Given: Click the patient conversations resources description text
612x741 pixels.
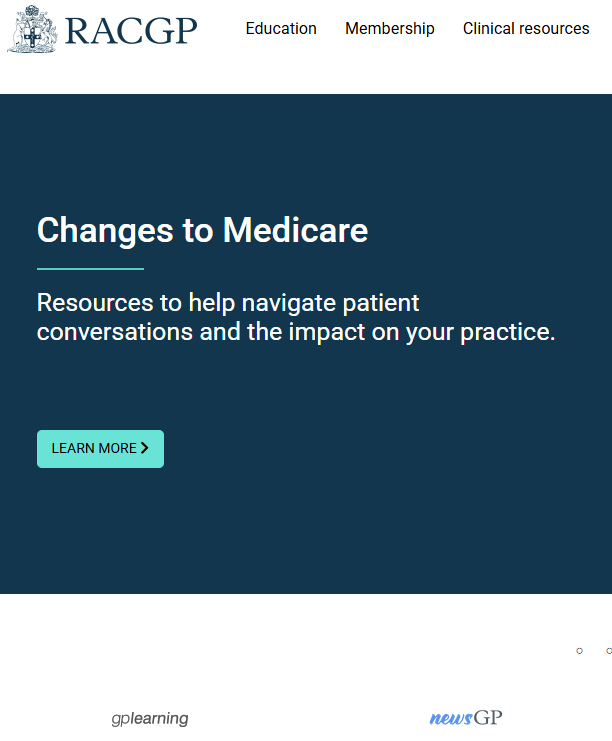Looking at the screenshot, I should (x=295, y=317).
